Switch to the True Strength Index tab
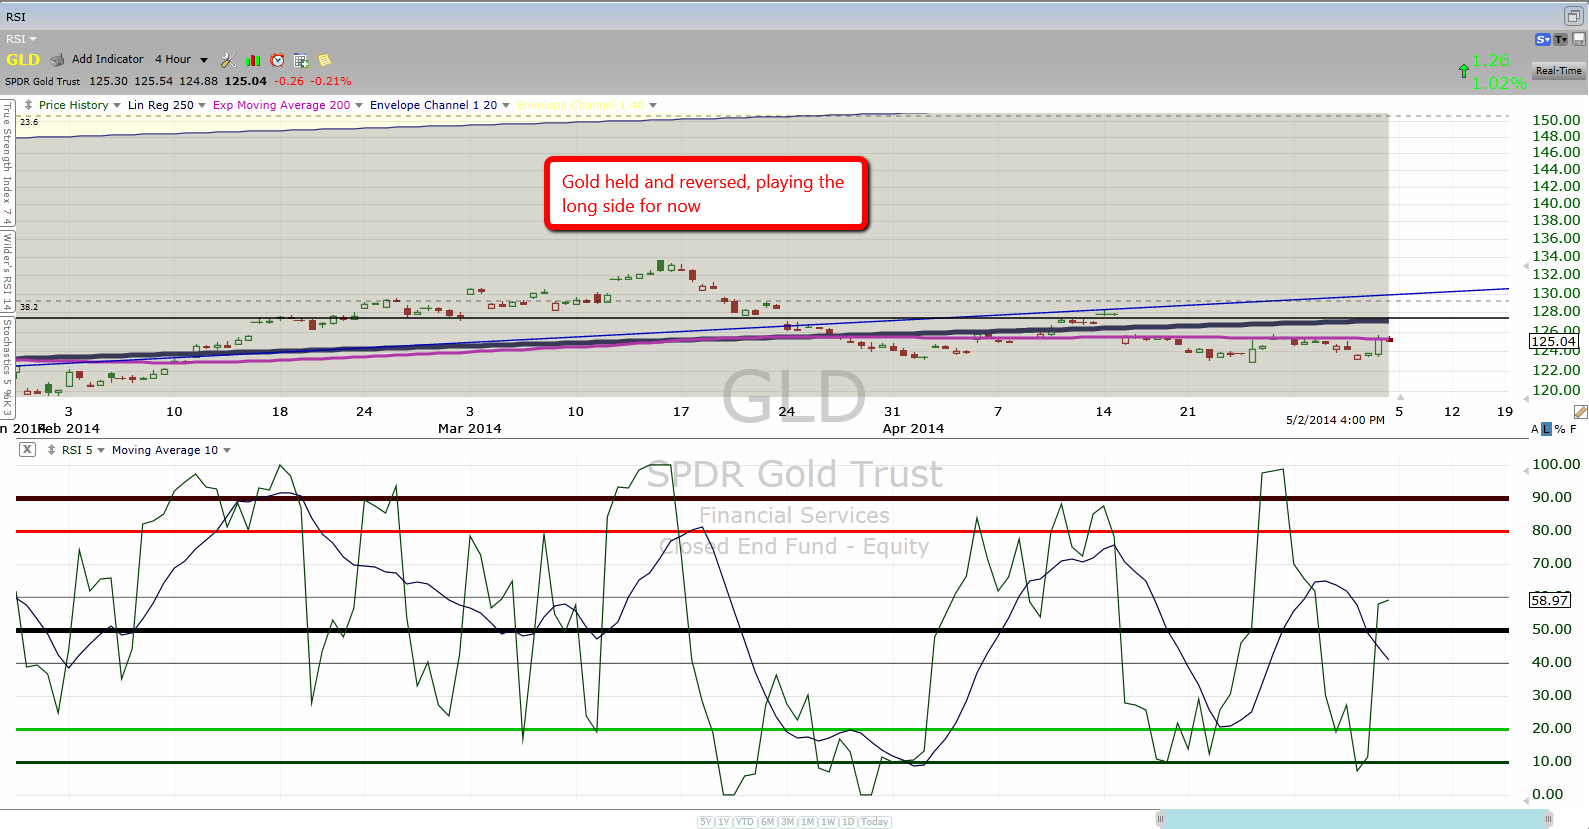Image resolution: width=1589 pixels, height=829 pixels. coord(7,162)
